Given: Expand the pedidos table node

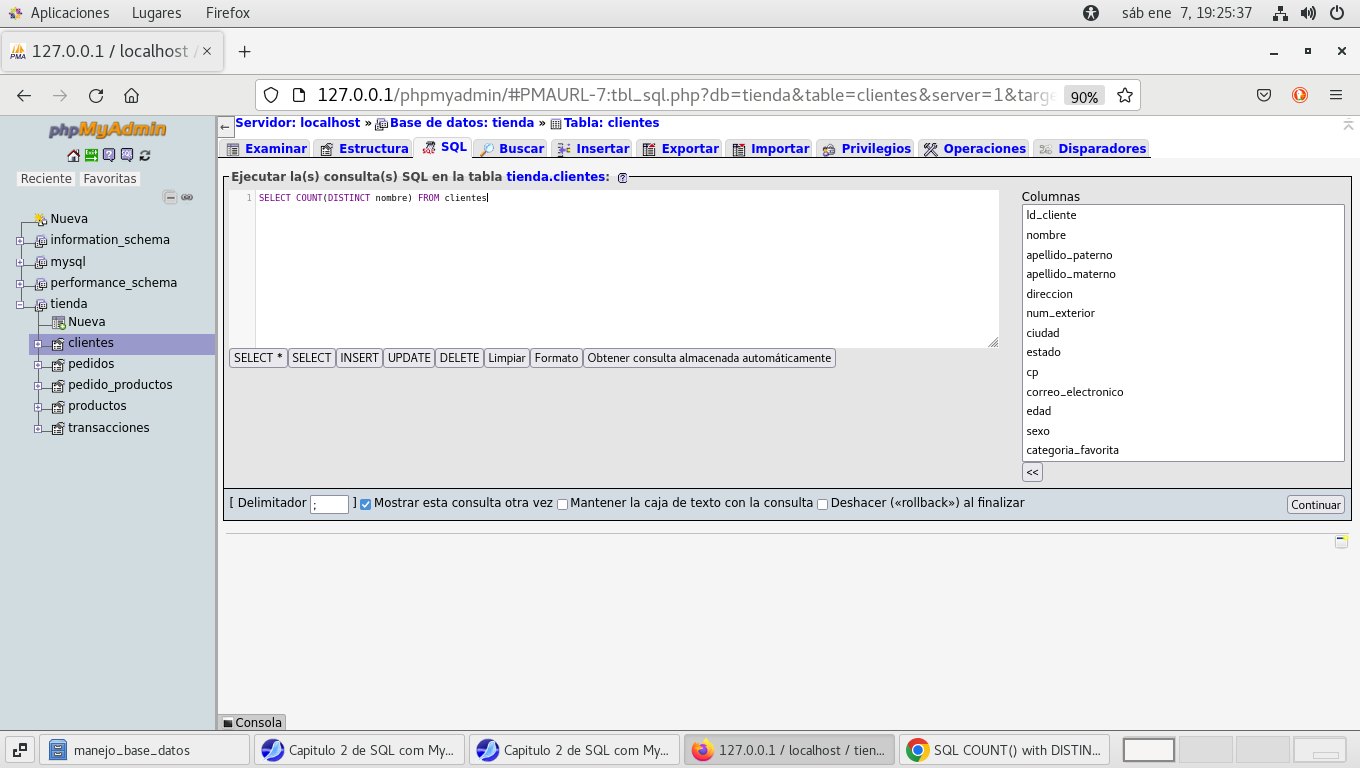Looking at the screenshot, I should [x=38, y=365].
